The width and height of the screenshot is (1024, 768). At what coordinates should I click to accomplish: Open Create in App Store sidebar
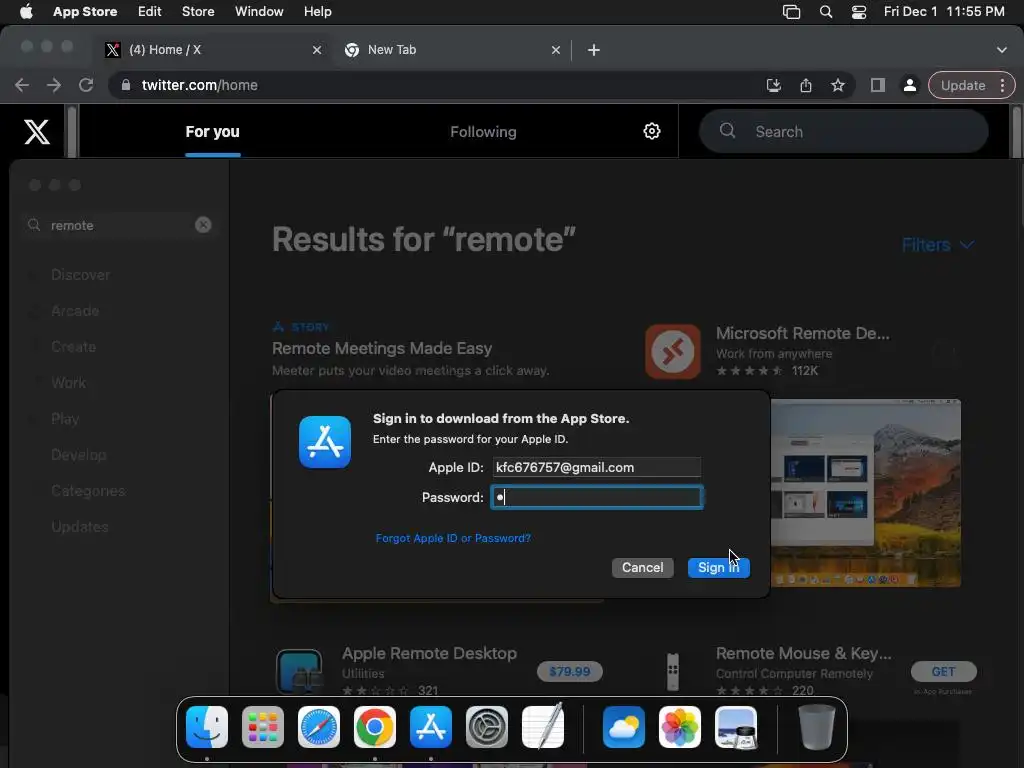(x=73, y=347)
